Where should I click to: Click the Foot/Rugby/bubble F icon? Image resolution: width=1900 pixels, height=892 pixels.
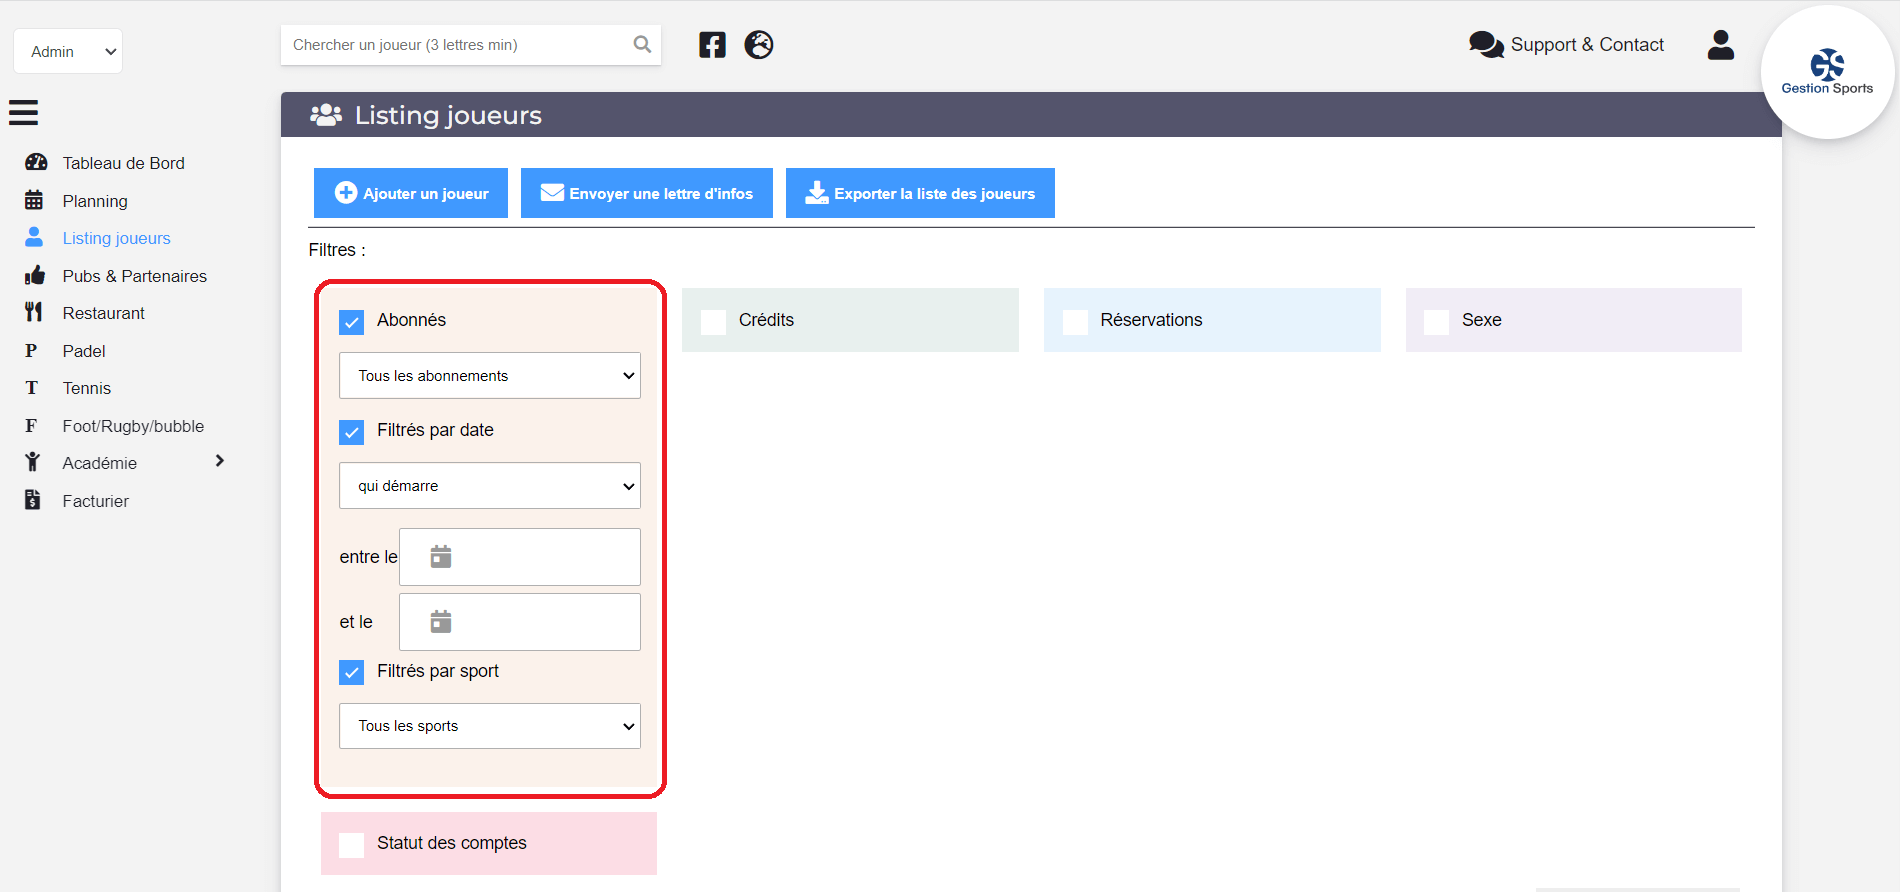click(x=31, y=425)
